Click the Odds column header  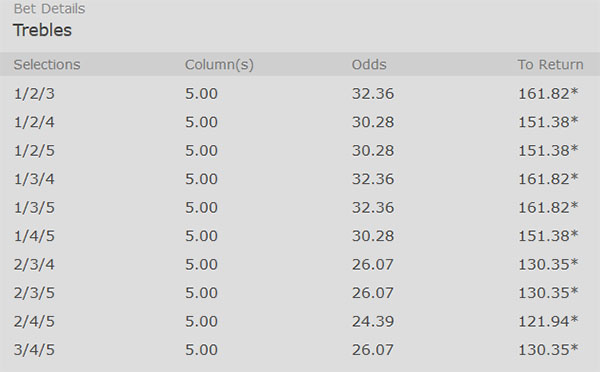tap(369, 64)
